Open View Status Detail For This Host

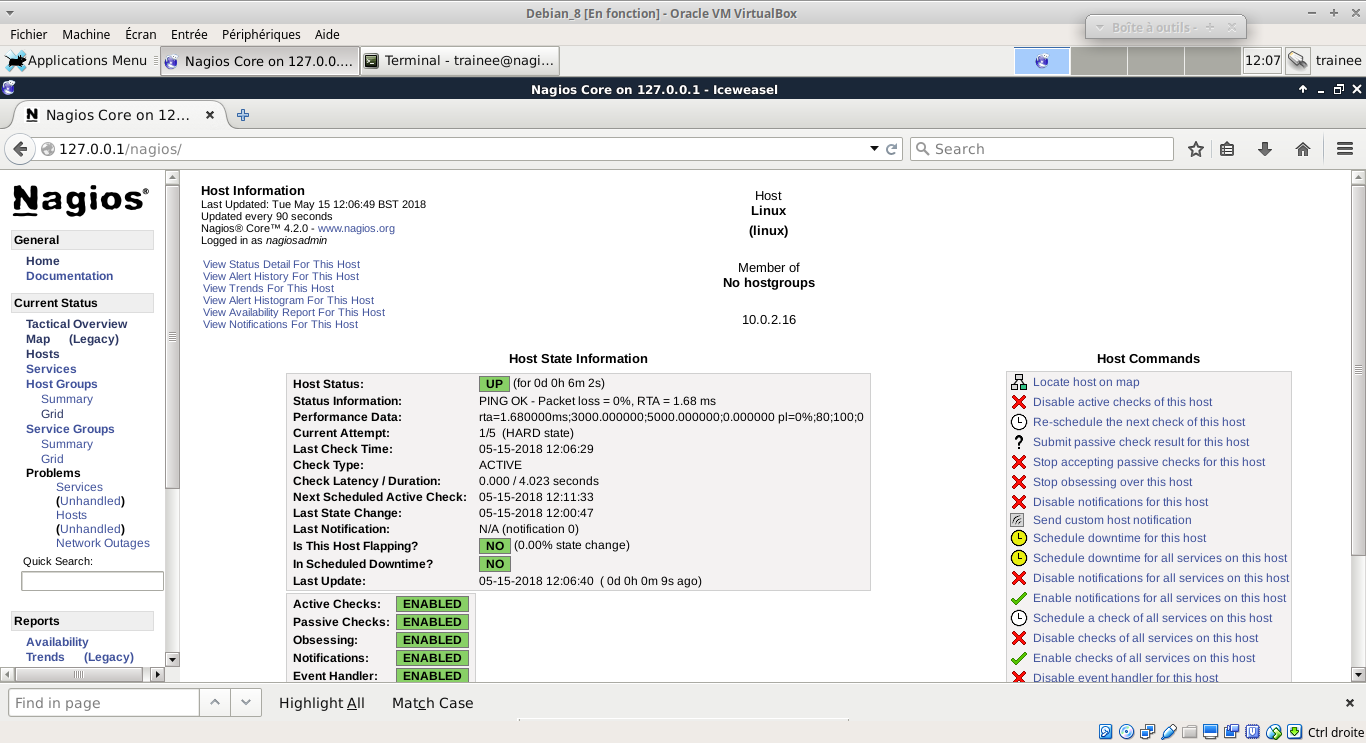(281, 265)
